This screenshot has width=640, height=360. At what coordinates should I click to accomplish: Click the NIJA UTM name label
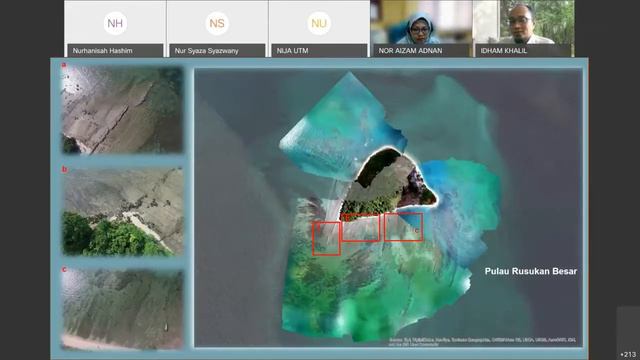click(292, 51)
